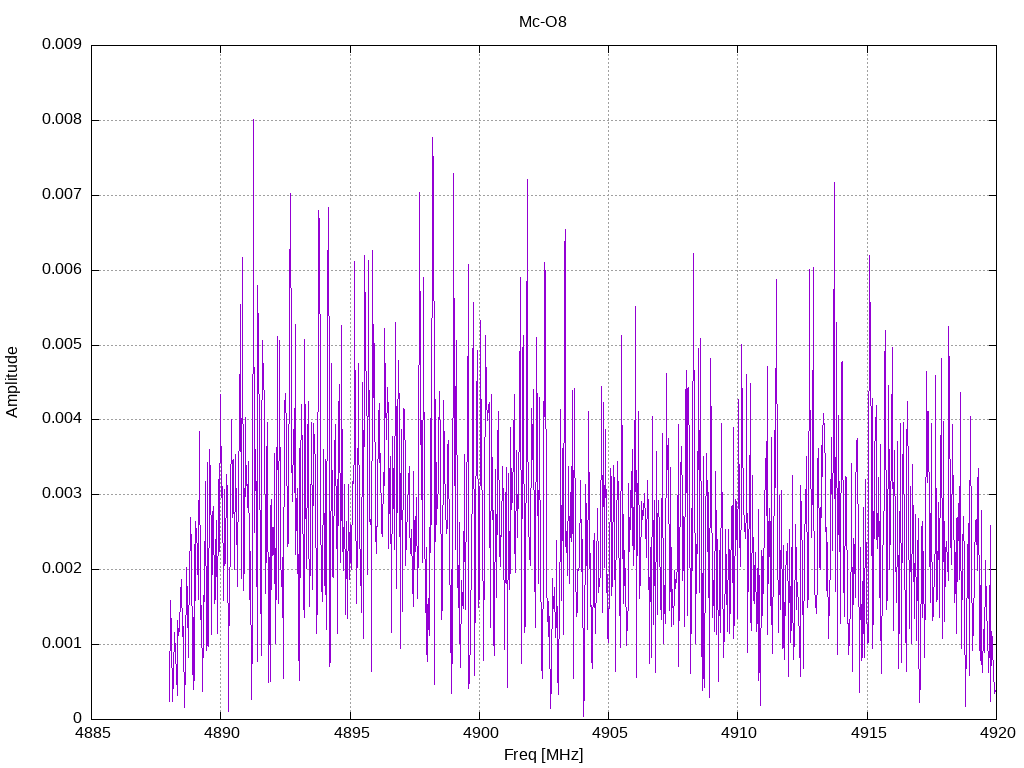The image size is (1024, 768).
Task: Click the 4900 x-axis tick label
Action: pyautogui.click(x=480, y=733)
